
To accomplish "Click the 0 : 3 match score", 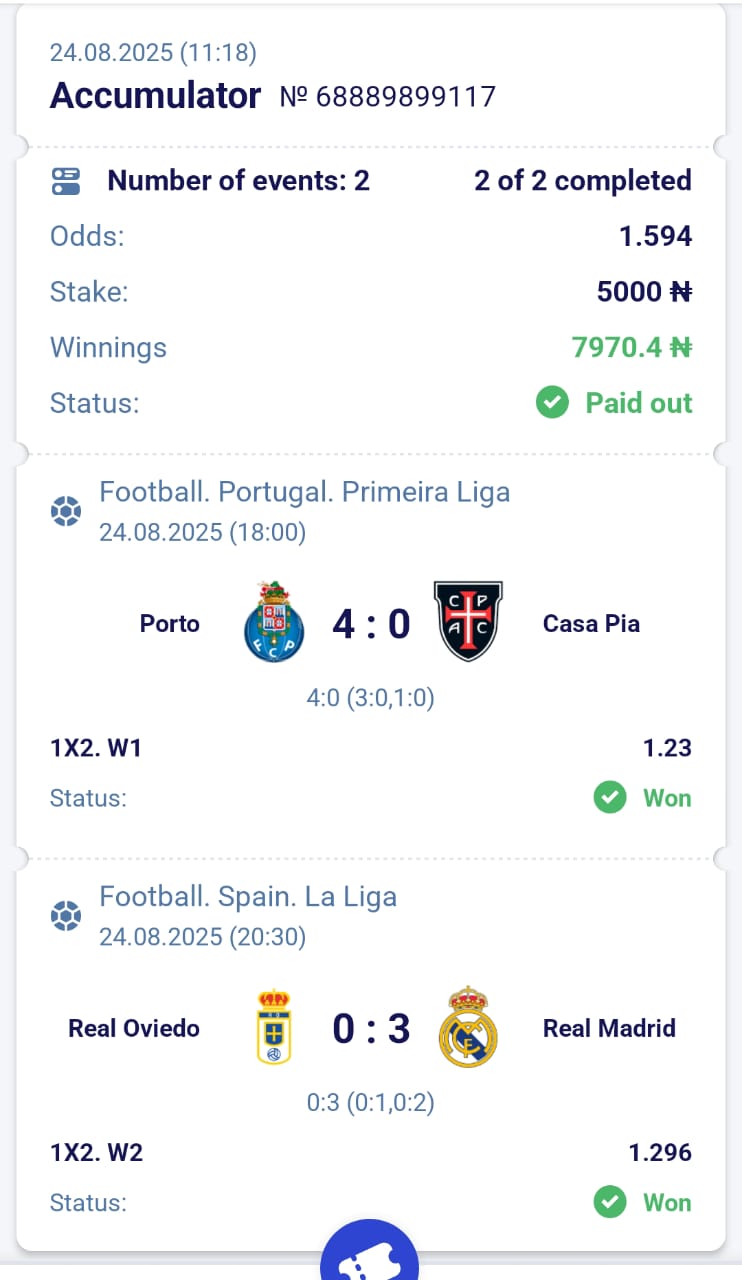I will pos(371,1028).
